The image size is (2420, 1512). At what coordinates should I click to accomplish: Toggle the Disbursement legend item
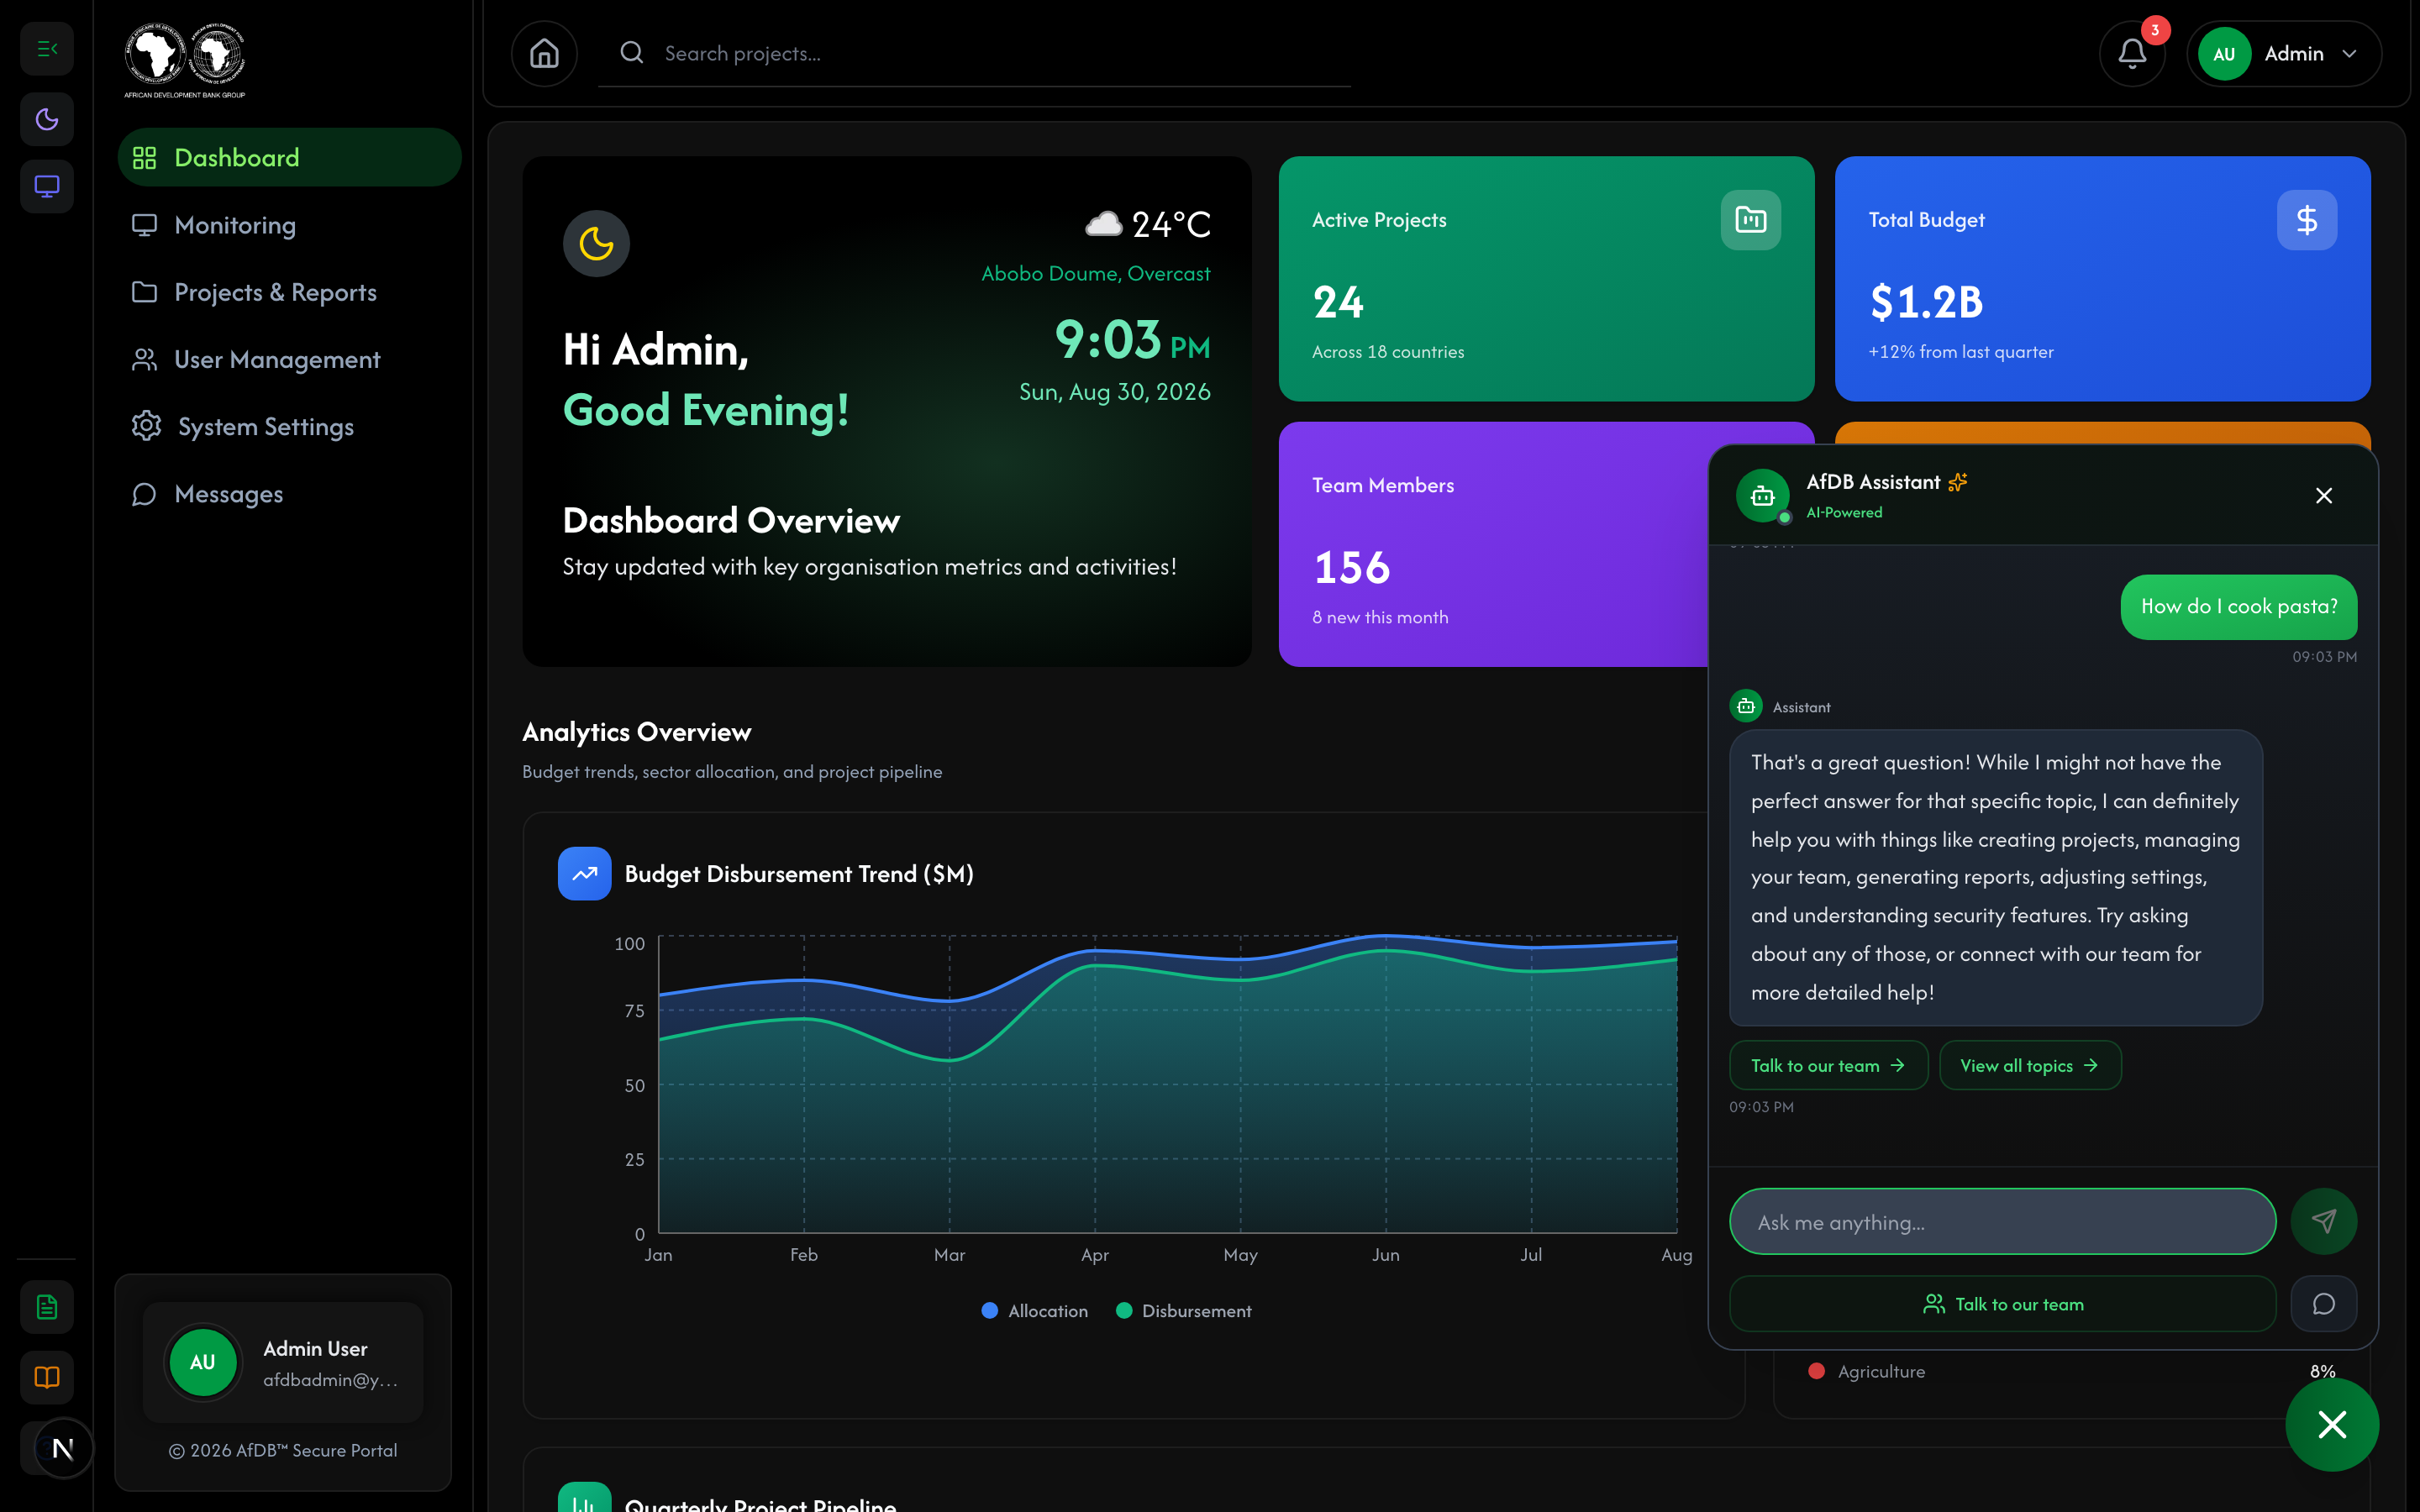point(1183,1310)
